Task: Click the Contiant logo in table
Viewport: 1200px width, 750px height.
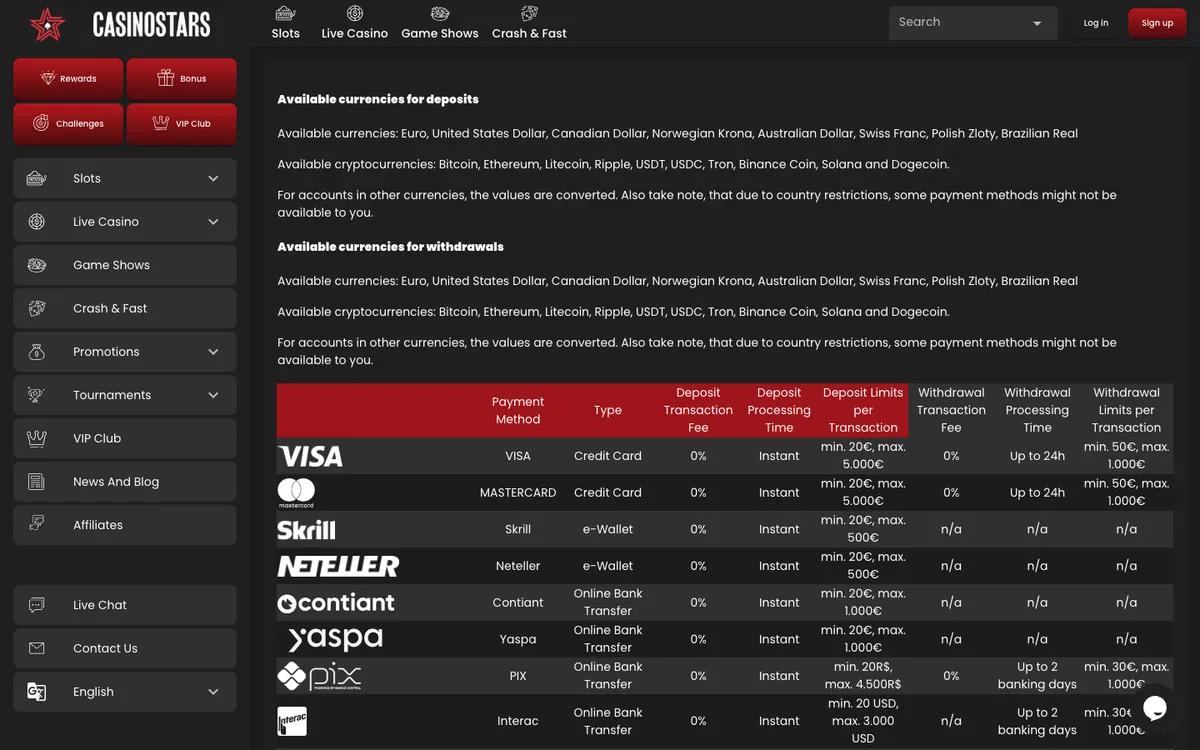Action: click(336, 603)
